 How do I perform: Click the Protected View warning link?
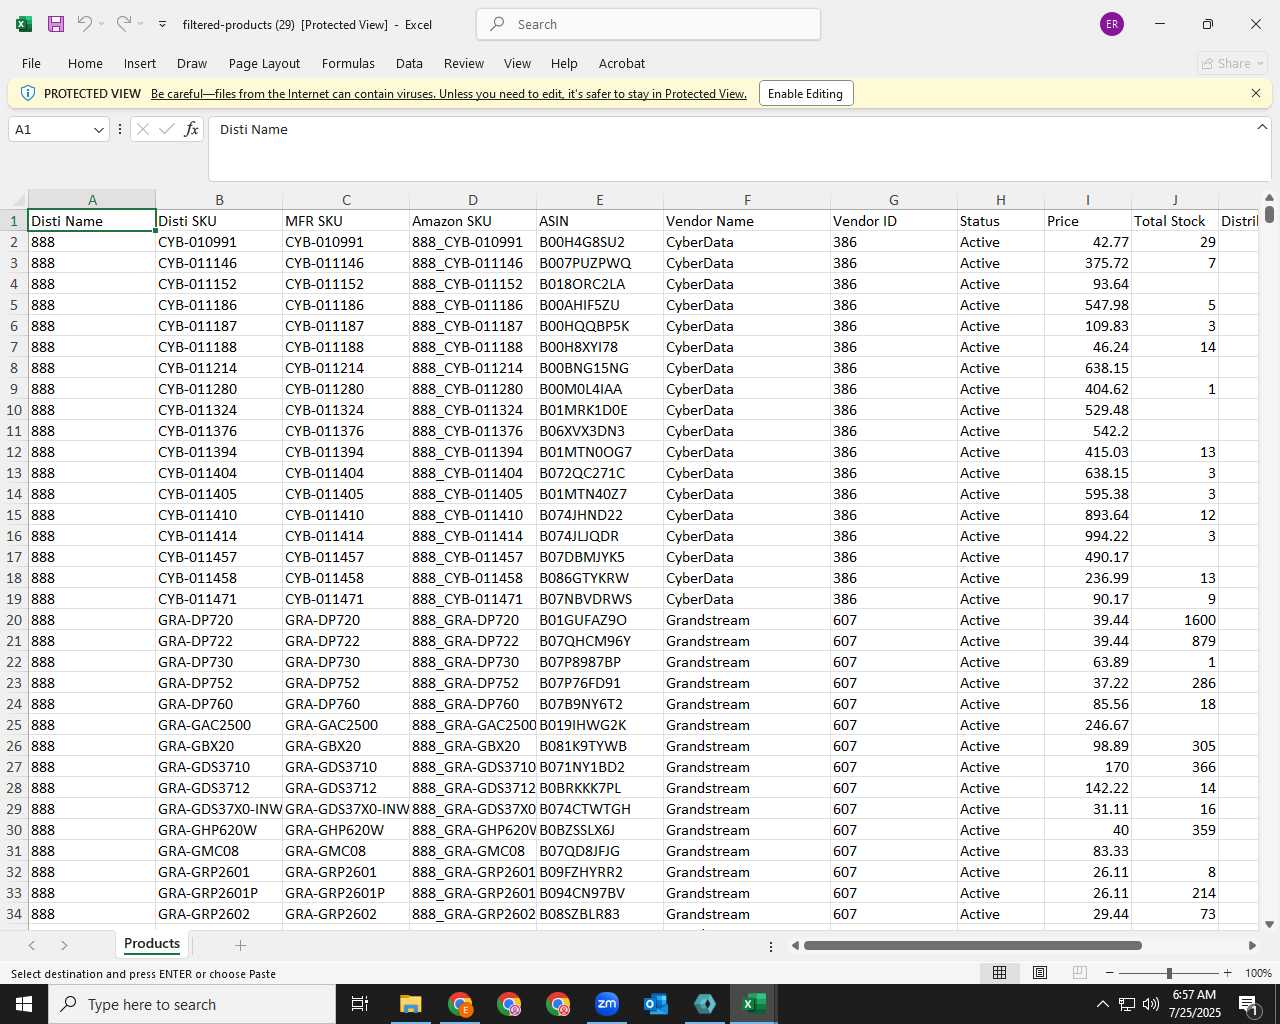tap(449, 93)
